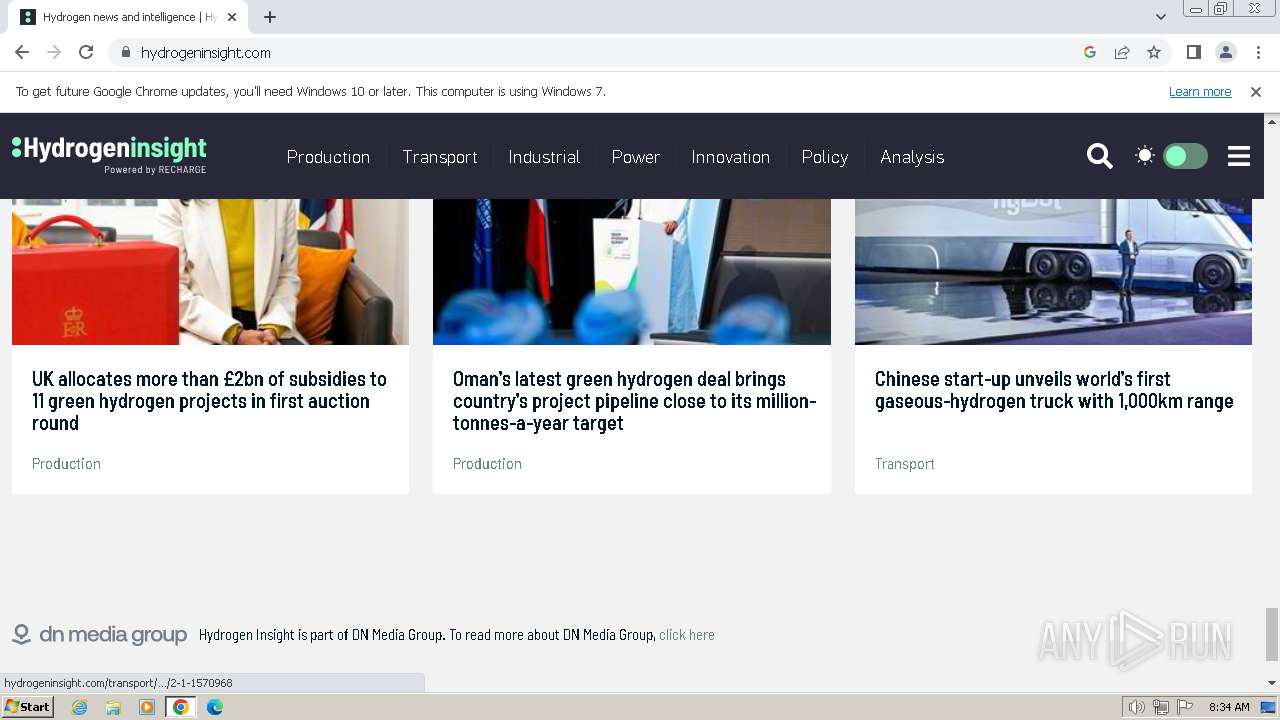1280x720 pixels.
Task: Click Production tag under UK article
Action: coord(66,463)
